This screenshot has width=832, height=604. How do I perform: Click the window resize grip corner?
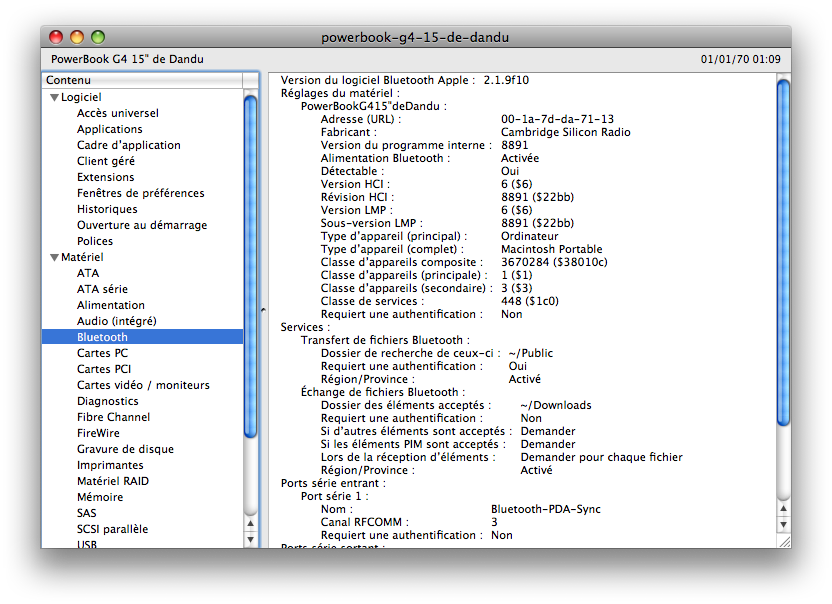click(x=784, y=541)
